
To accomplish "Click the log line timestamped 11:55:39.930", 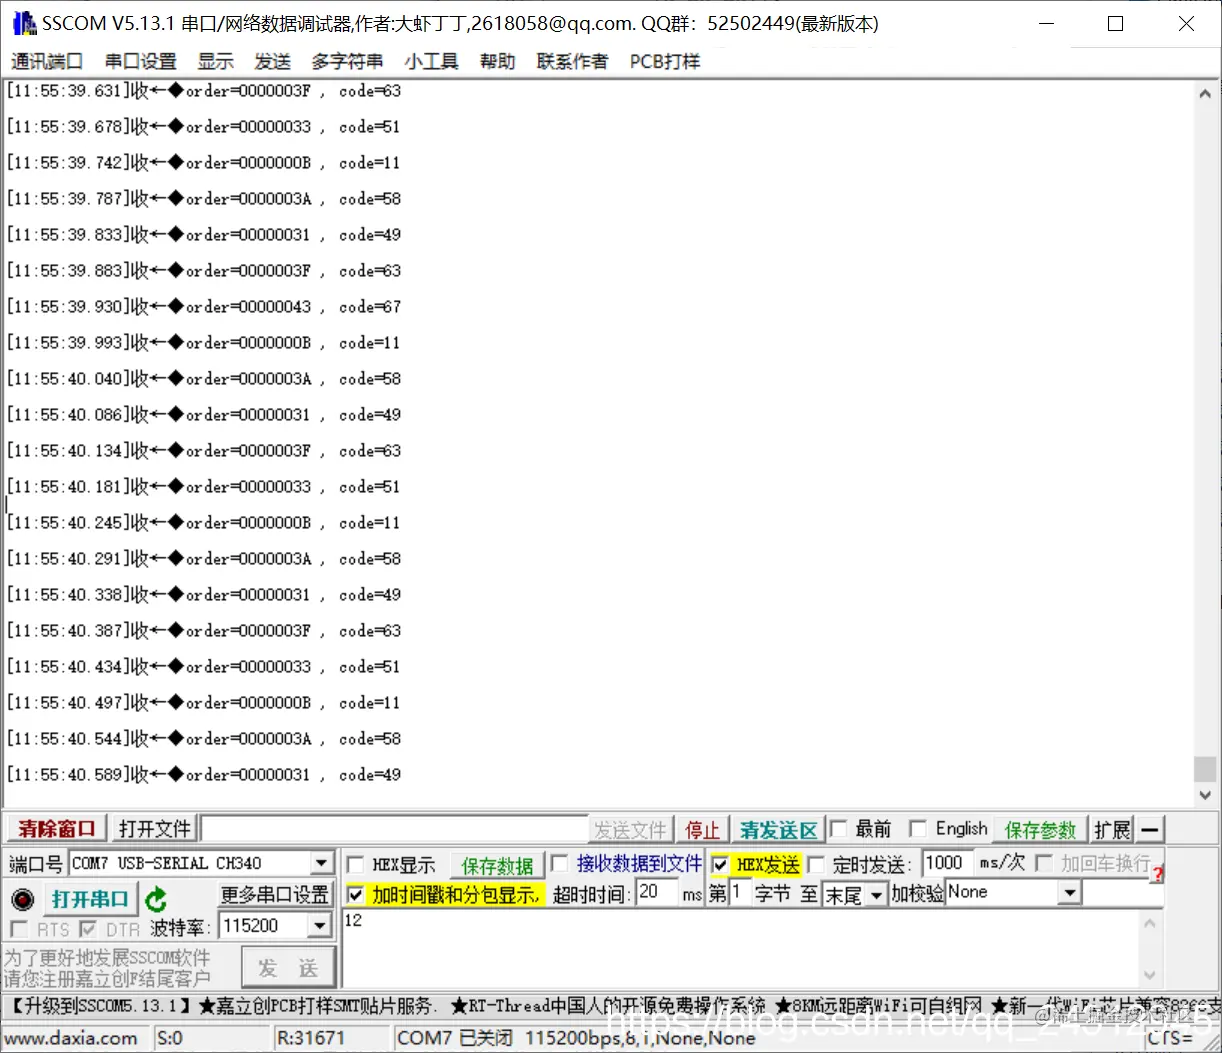I will point(204,307).
